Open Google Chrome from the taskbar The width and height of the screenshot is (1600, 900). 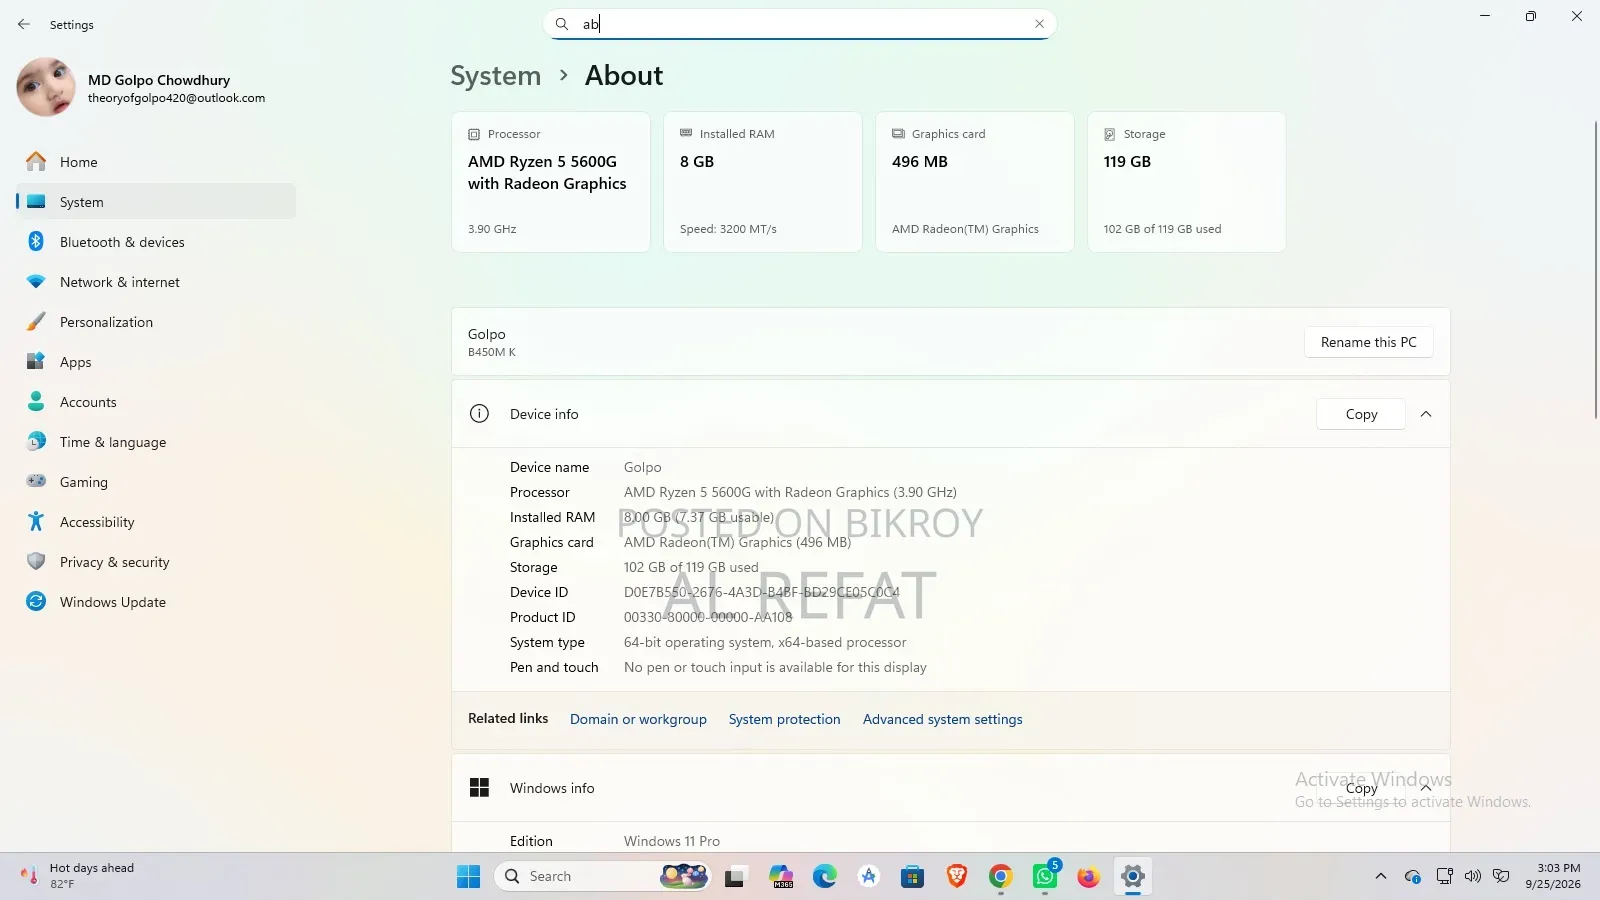tap(1000, 877)
